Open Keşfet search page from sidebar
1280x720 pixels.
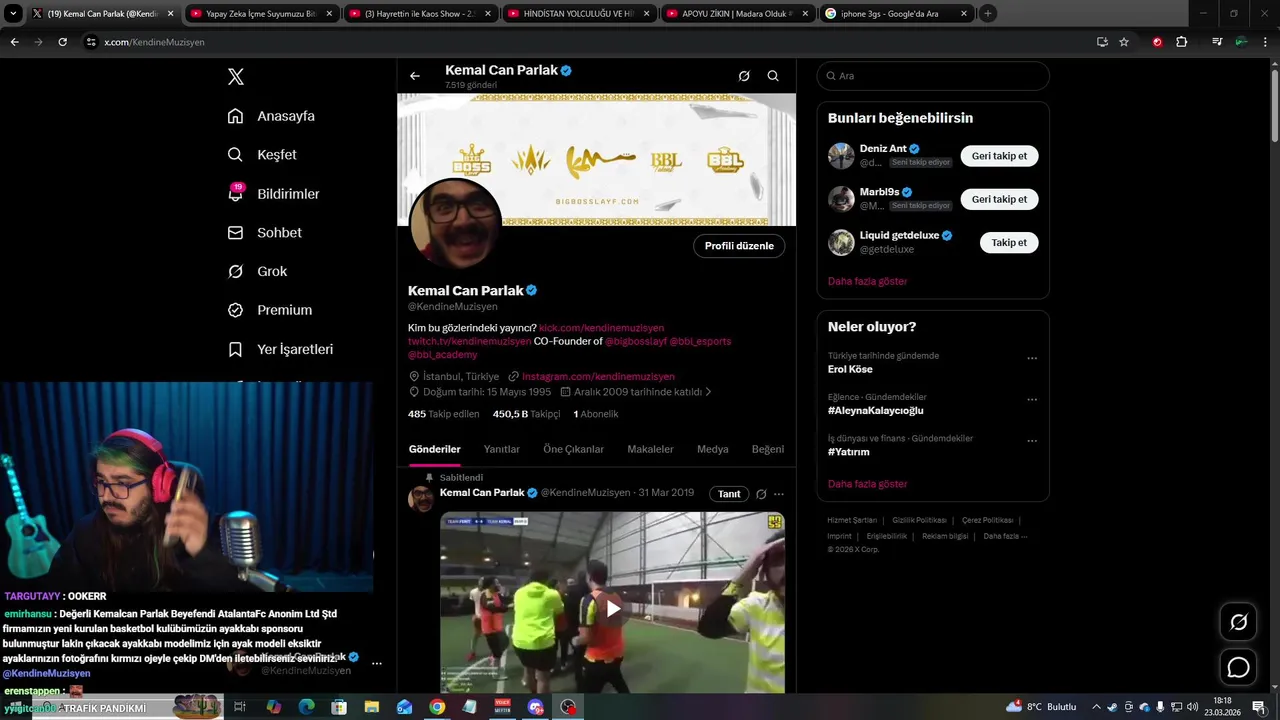pyautogui.click(x=262, y=155)
